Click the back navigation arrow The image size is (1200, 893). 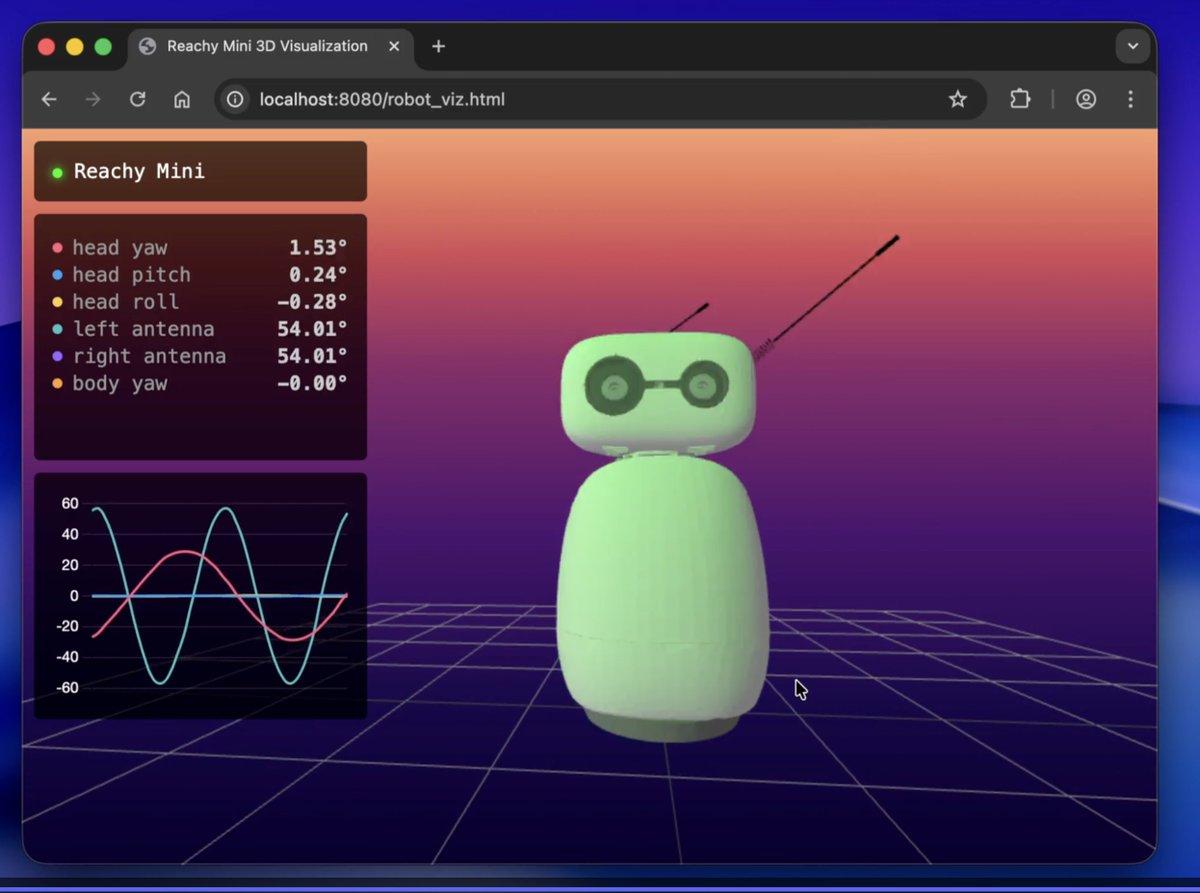pyautogui.click(x=49, y=99)
